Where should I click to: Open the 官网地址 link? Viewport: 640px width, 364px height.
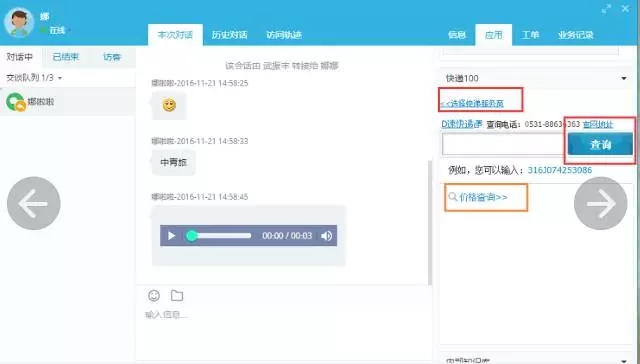click(x=598, y=124)
